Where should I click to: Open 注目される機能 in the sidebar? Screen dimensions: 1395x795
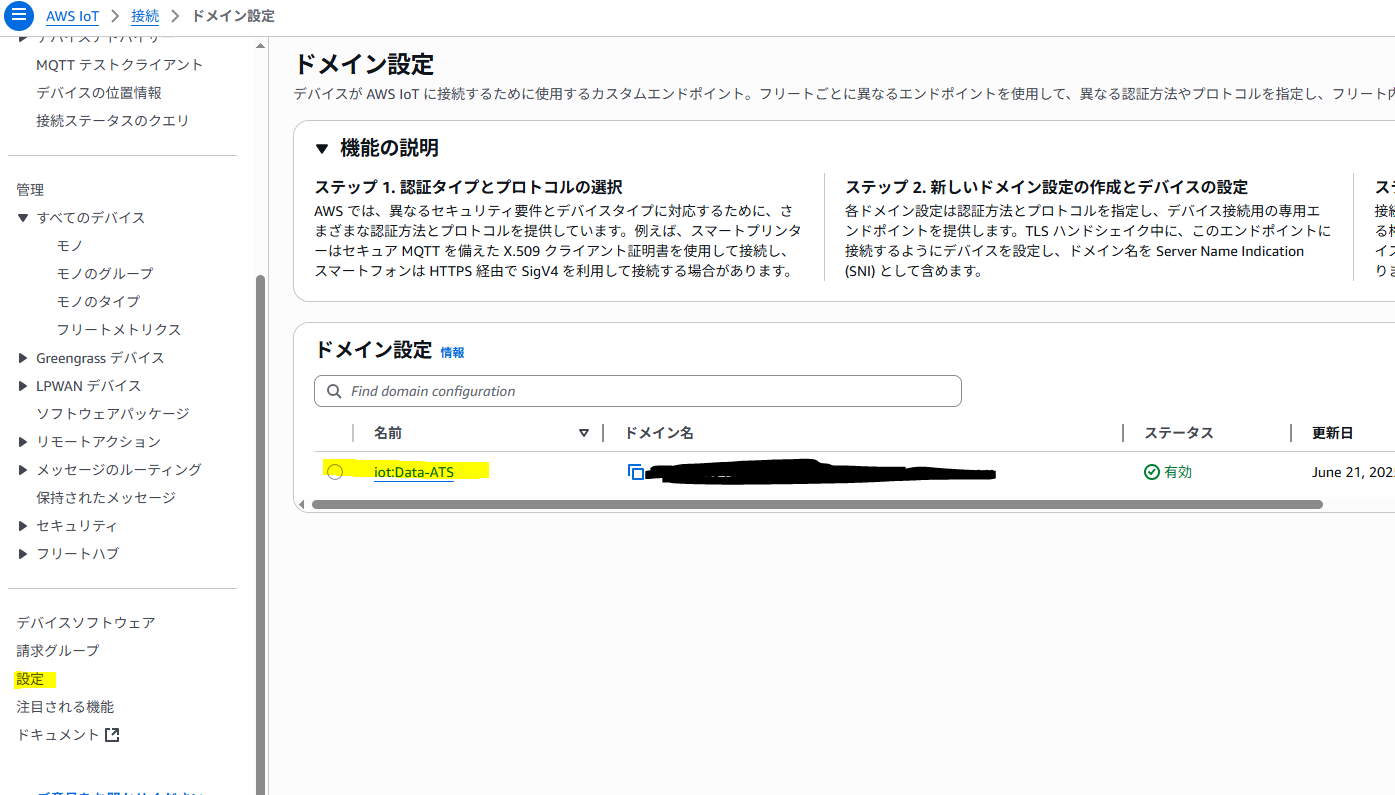[65, 707]
